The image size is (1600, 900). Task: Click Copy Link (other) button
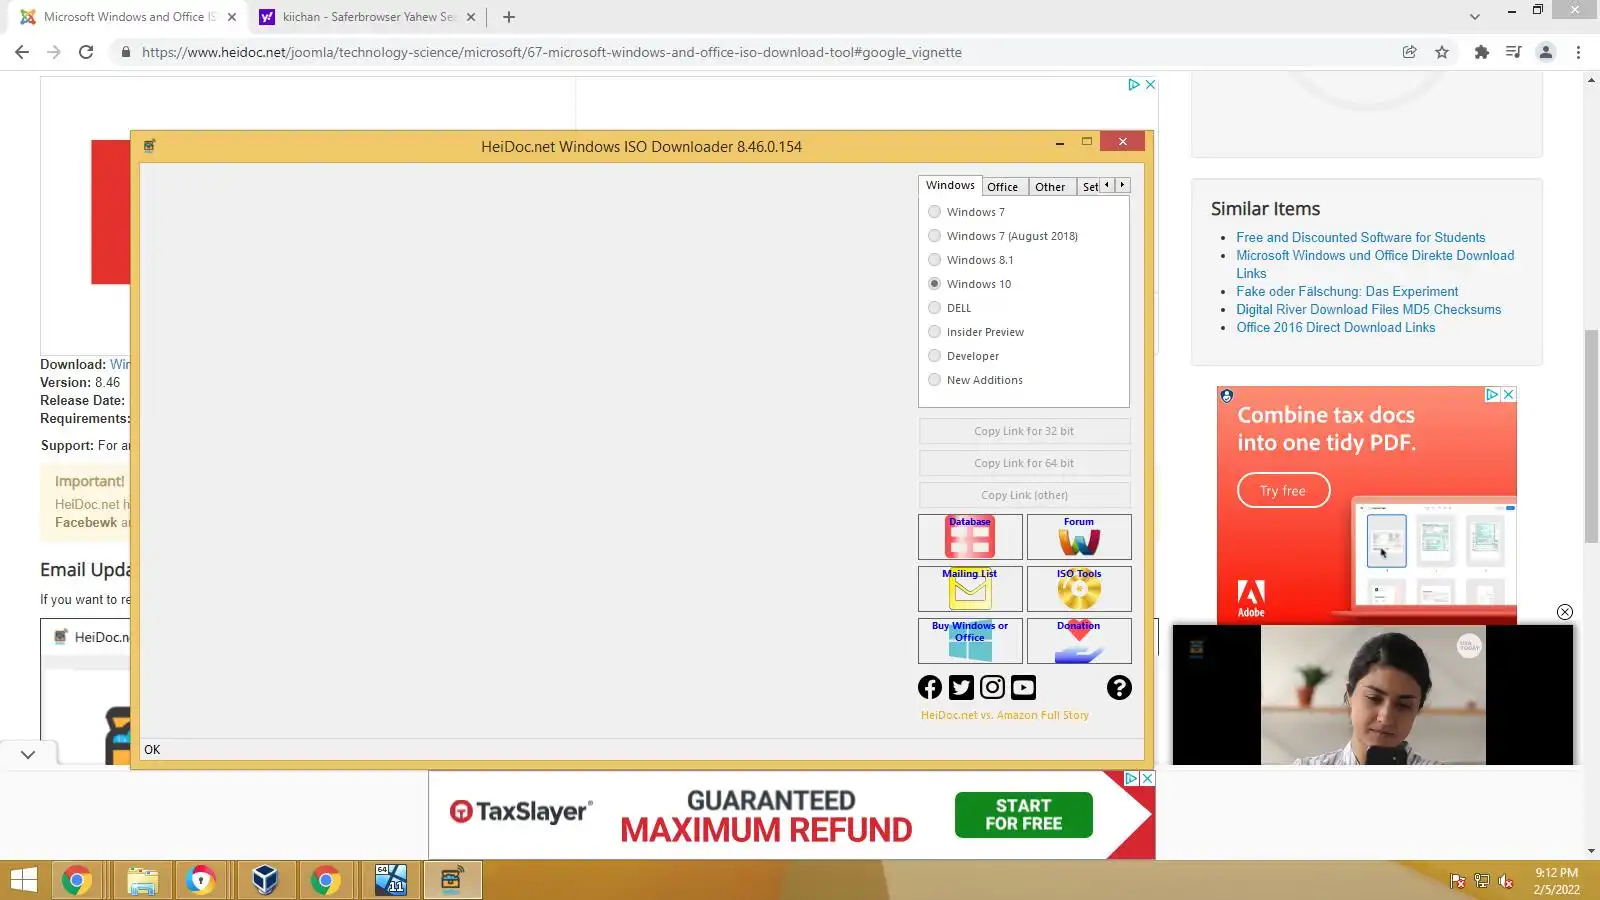coord(1024,495)
